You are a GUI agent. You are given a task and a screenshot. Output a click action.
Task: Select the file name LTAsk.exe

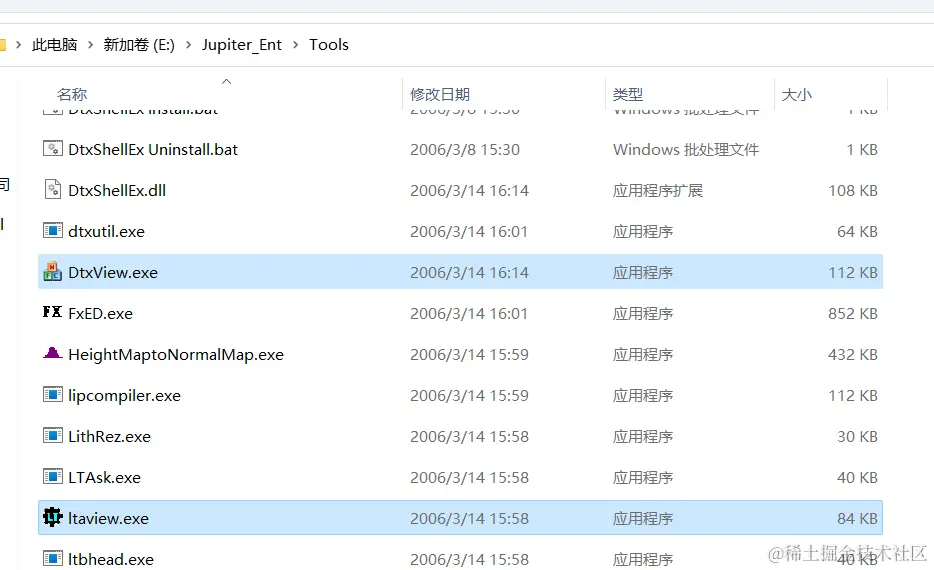(x=104, y=478)
